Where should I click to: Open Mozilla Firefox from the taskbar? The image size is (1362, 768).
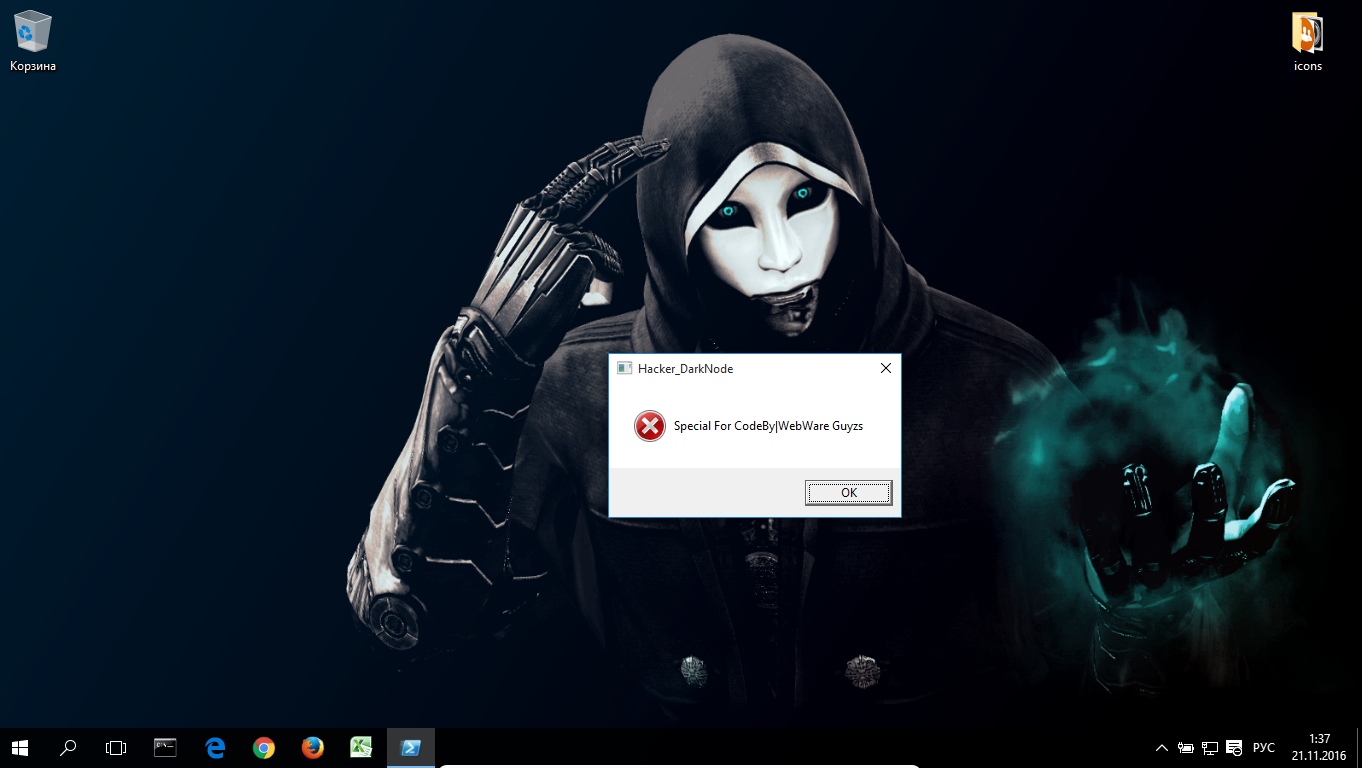click(x=312, y=747)
